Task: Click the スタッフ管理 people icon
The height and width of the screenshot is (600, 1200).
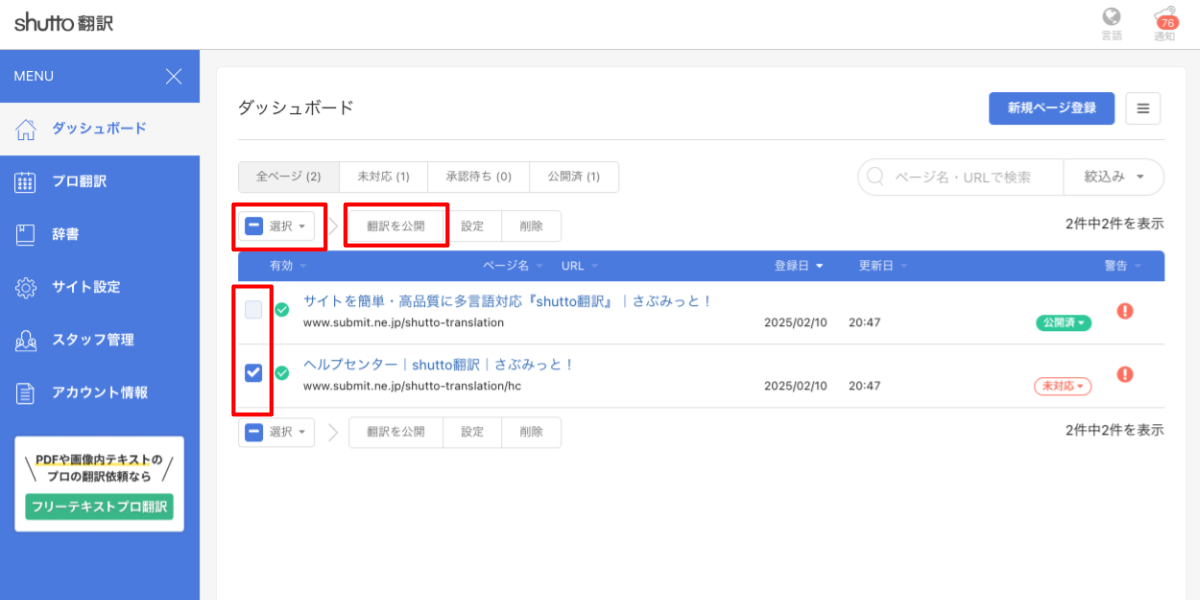Action: (x=26, y=340)
